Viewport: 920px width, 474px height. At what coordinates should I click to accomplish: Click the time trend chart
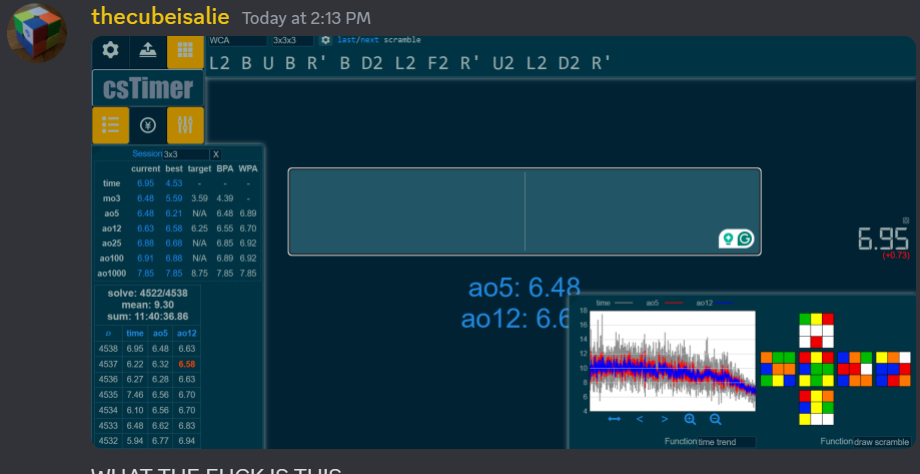point(672,360)
